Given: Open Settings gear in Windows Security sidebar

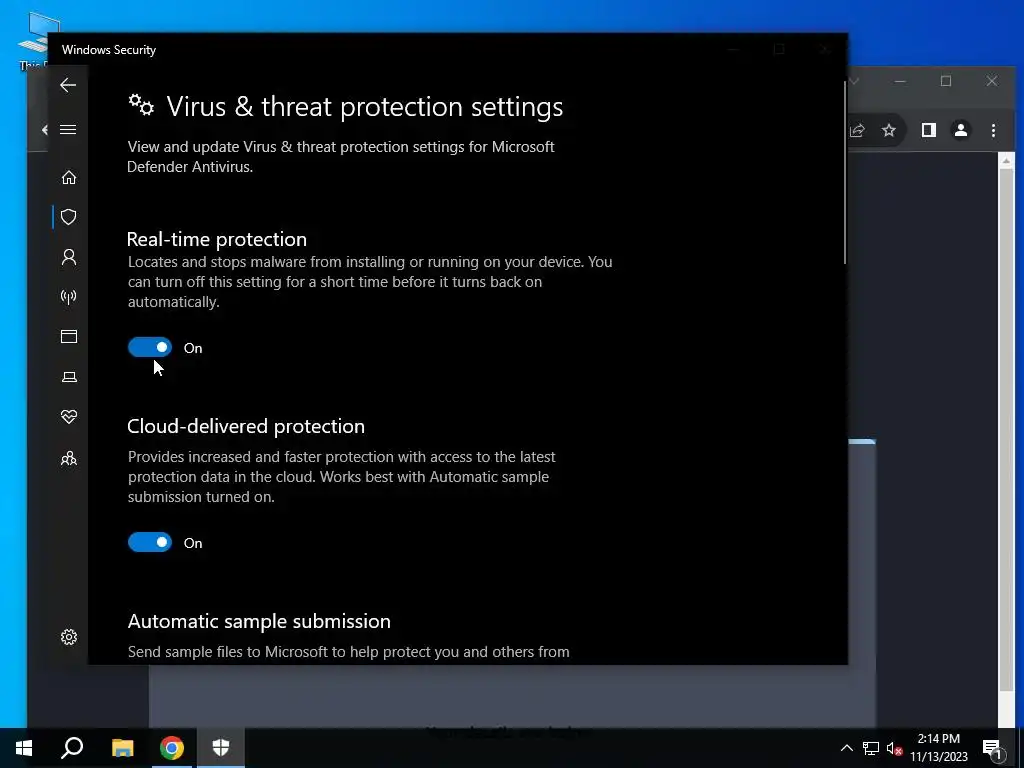Looking at the screenshot, I should point(69,637).
